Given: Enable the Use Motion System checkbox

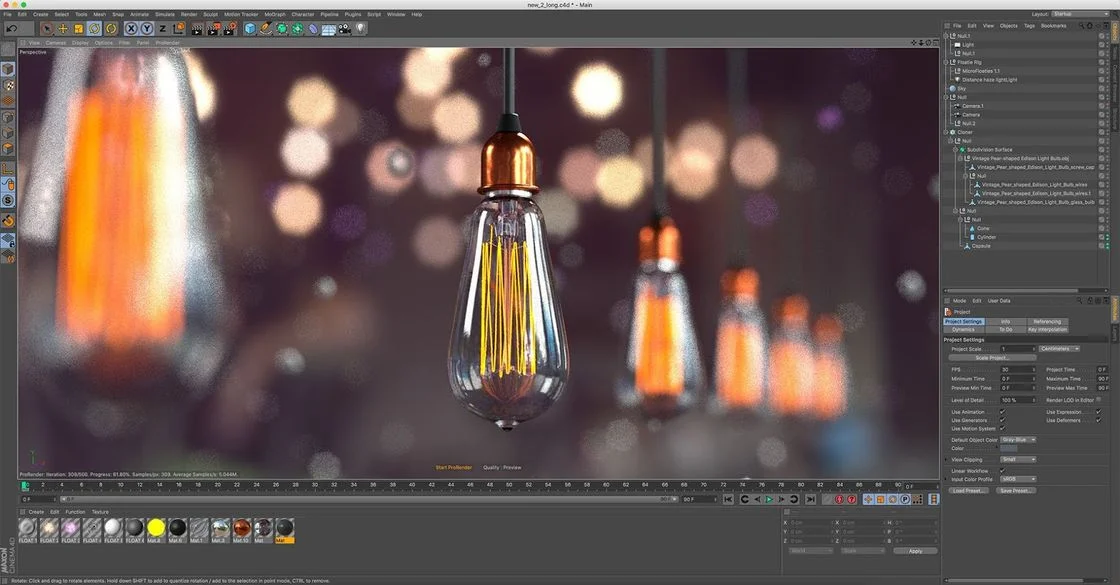Looking at the screenshot, I should pos(1001,429).
